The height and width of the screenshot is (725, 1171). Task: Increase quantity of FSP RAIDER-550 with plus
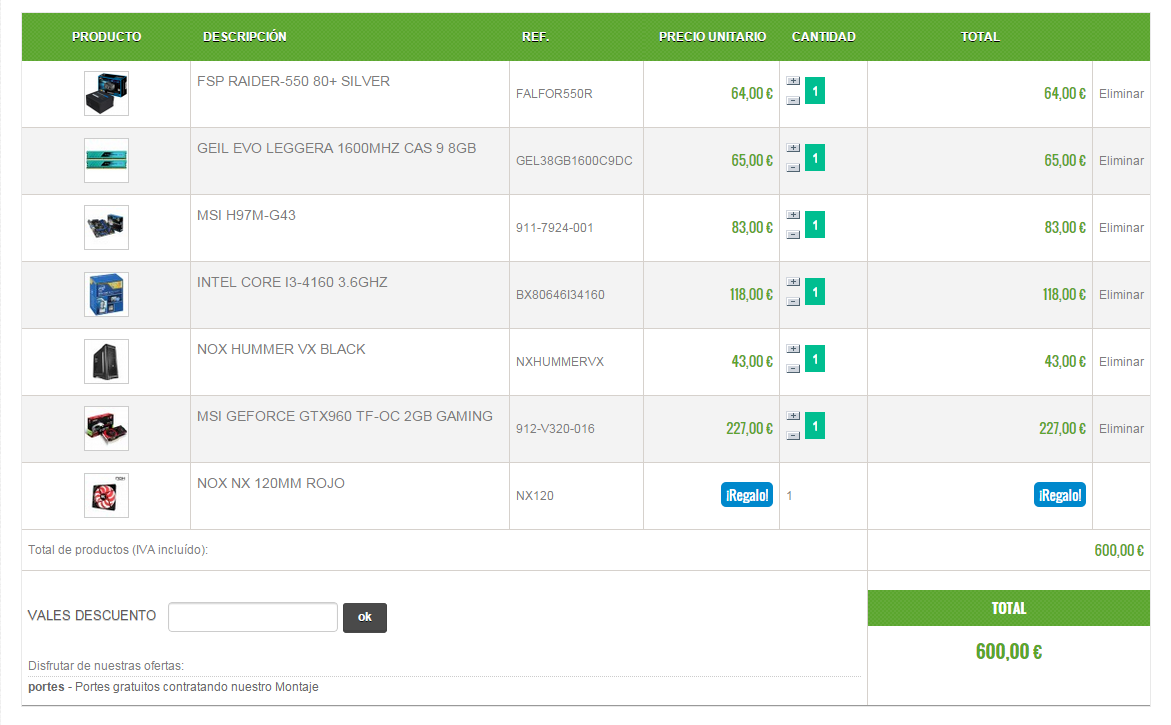793,81
